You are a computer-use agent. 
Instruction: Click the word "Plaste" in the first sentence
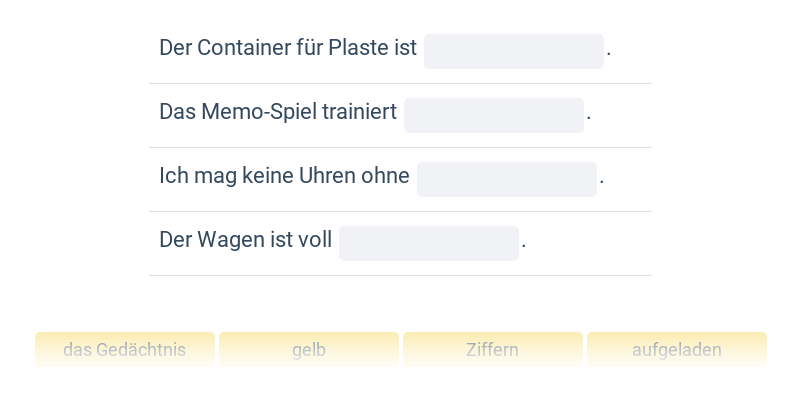point(357,48)
